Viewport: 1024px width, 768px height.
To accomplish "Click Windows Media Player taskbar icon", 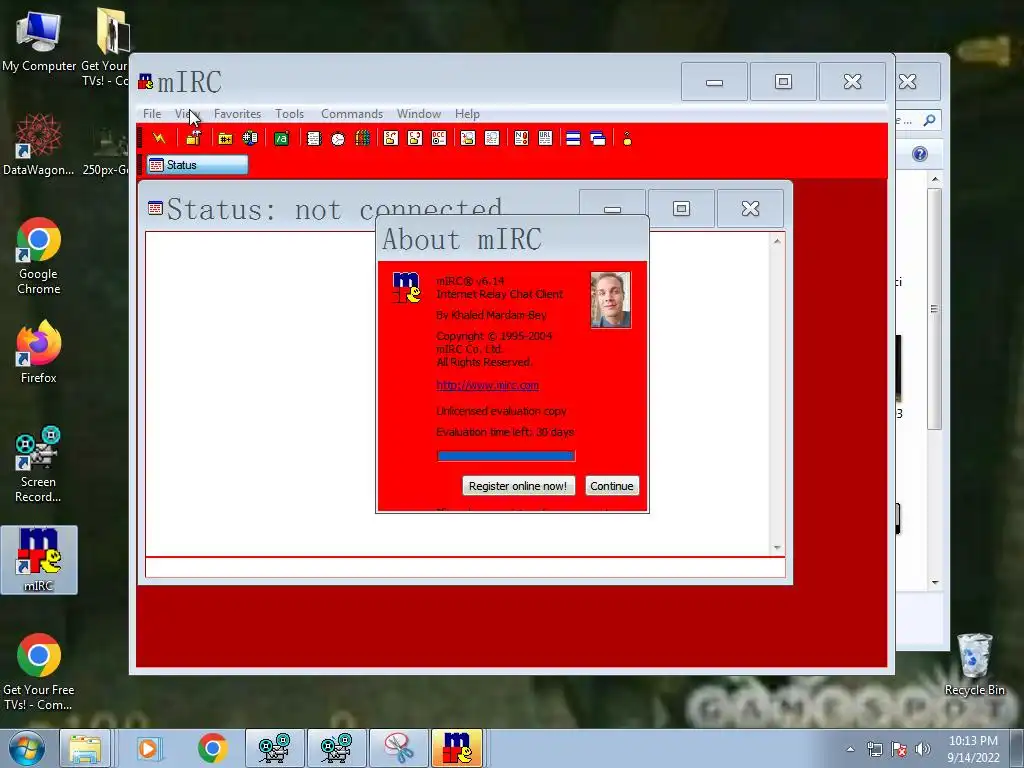I will pos(149,748).
